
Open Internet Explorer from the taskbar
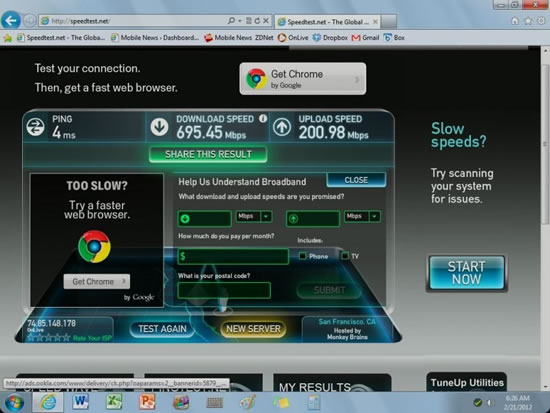pyautogui.click(x=48, y=402)
